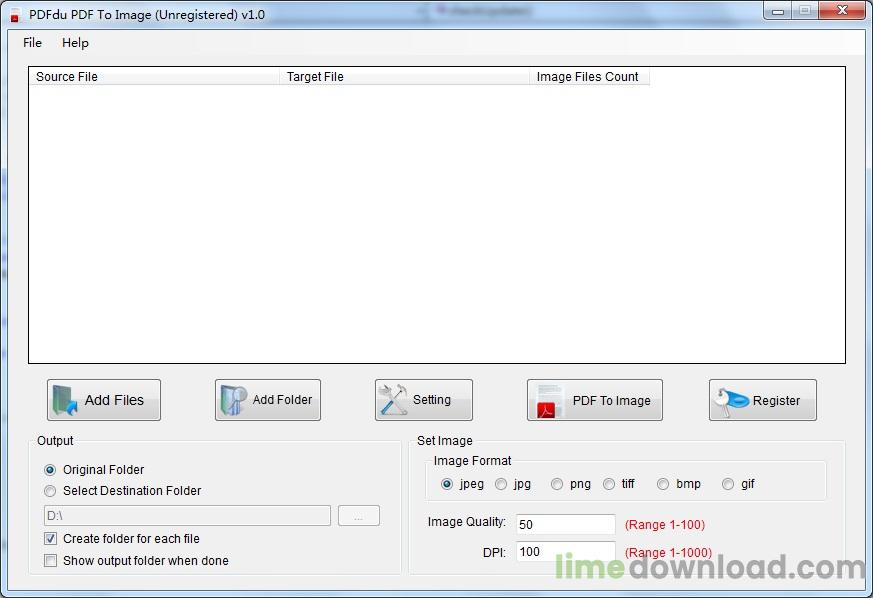Click the Register button
Viewport: 873px width, 598px height.
tap(763, 400)
